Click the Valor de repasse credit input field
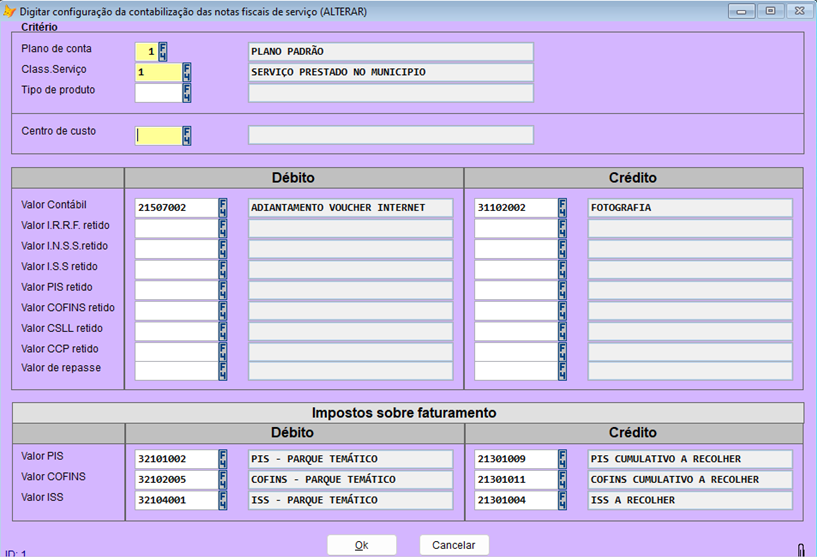The image size is (817, 557). point(515,371)
